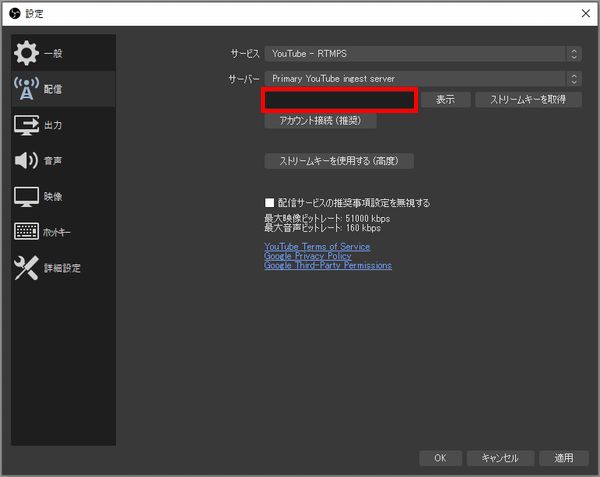Click ストリームキーを取得 button
This screenshot has width=600, height=477.
click(528, 100)
